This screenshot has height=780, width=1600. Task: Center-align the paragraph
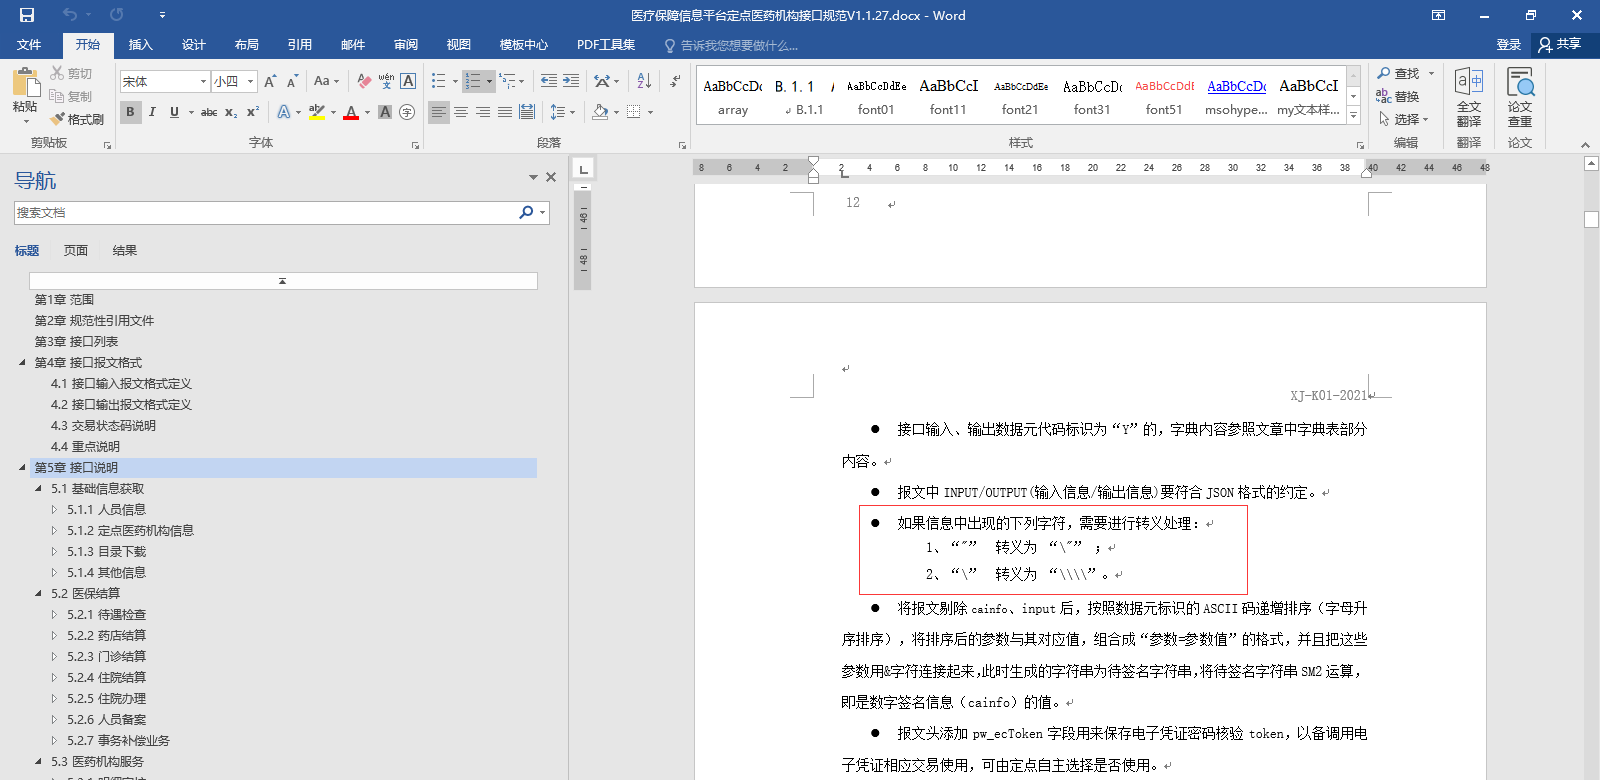coord(461,112)
